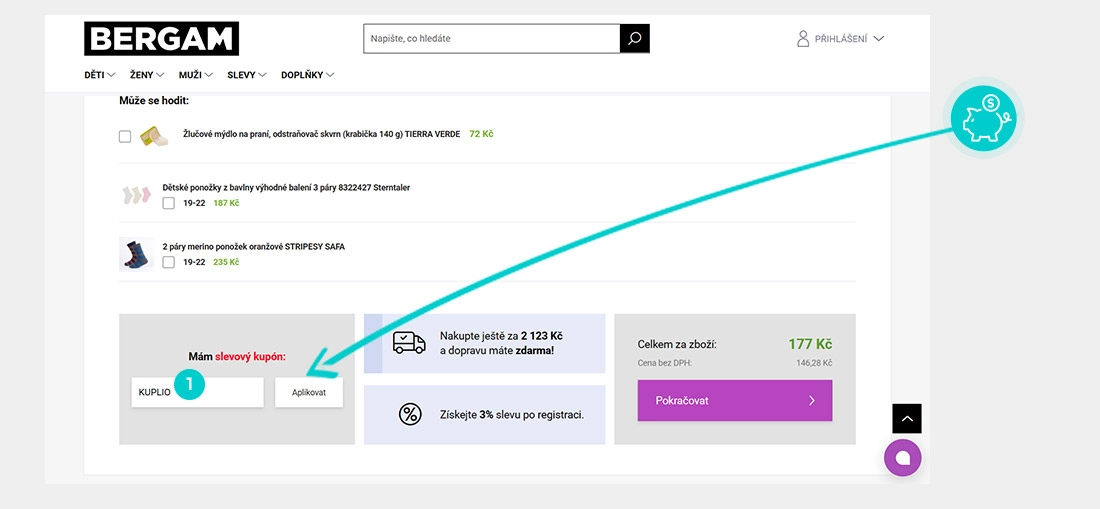Click the BERGAM logo

(x=161, y=39)
